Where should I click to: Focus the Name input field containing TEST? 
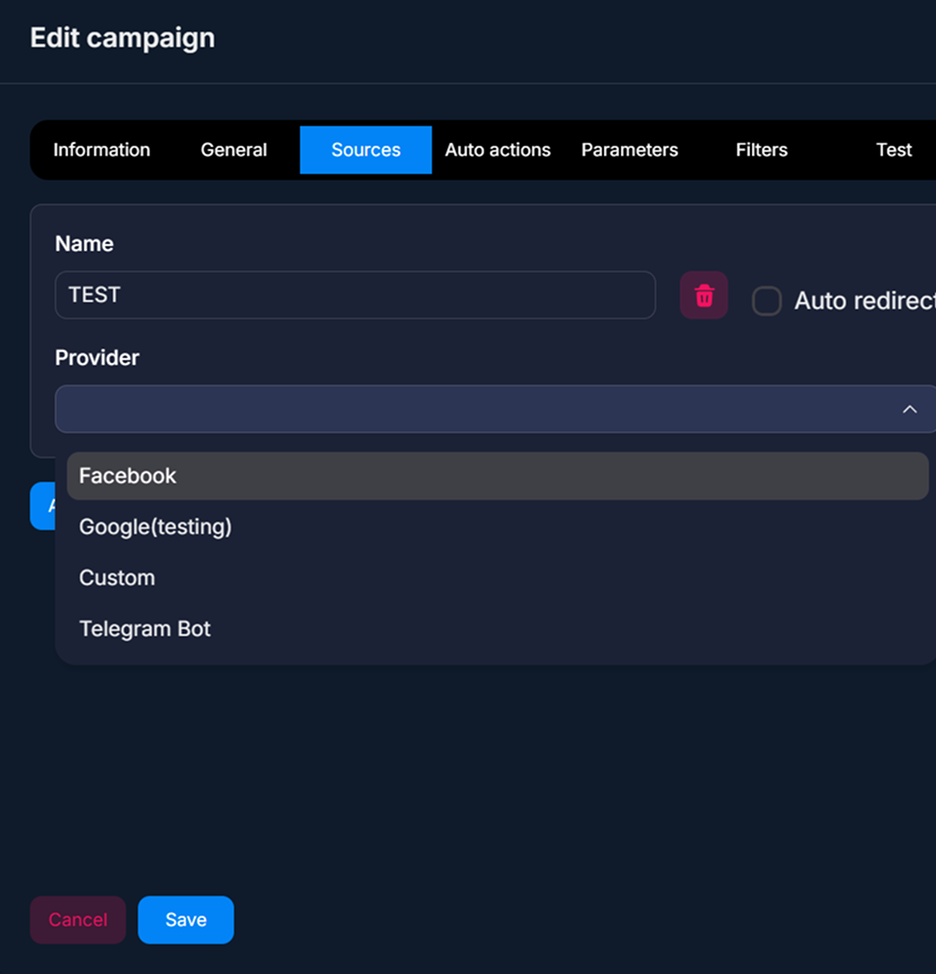point(355,295)
